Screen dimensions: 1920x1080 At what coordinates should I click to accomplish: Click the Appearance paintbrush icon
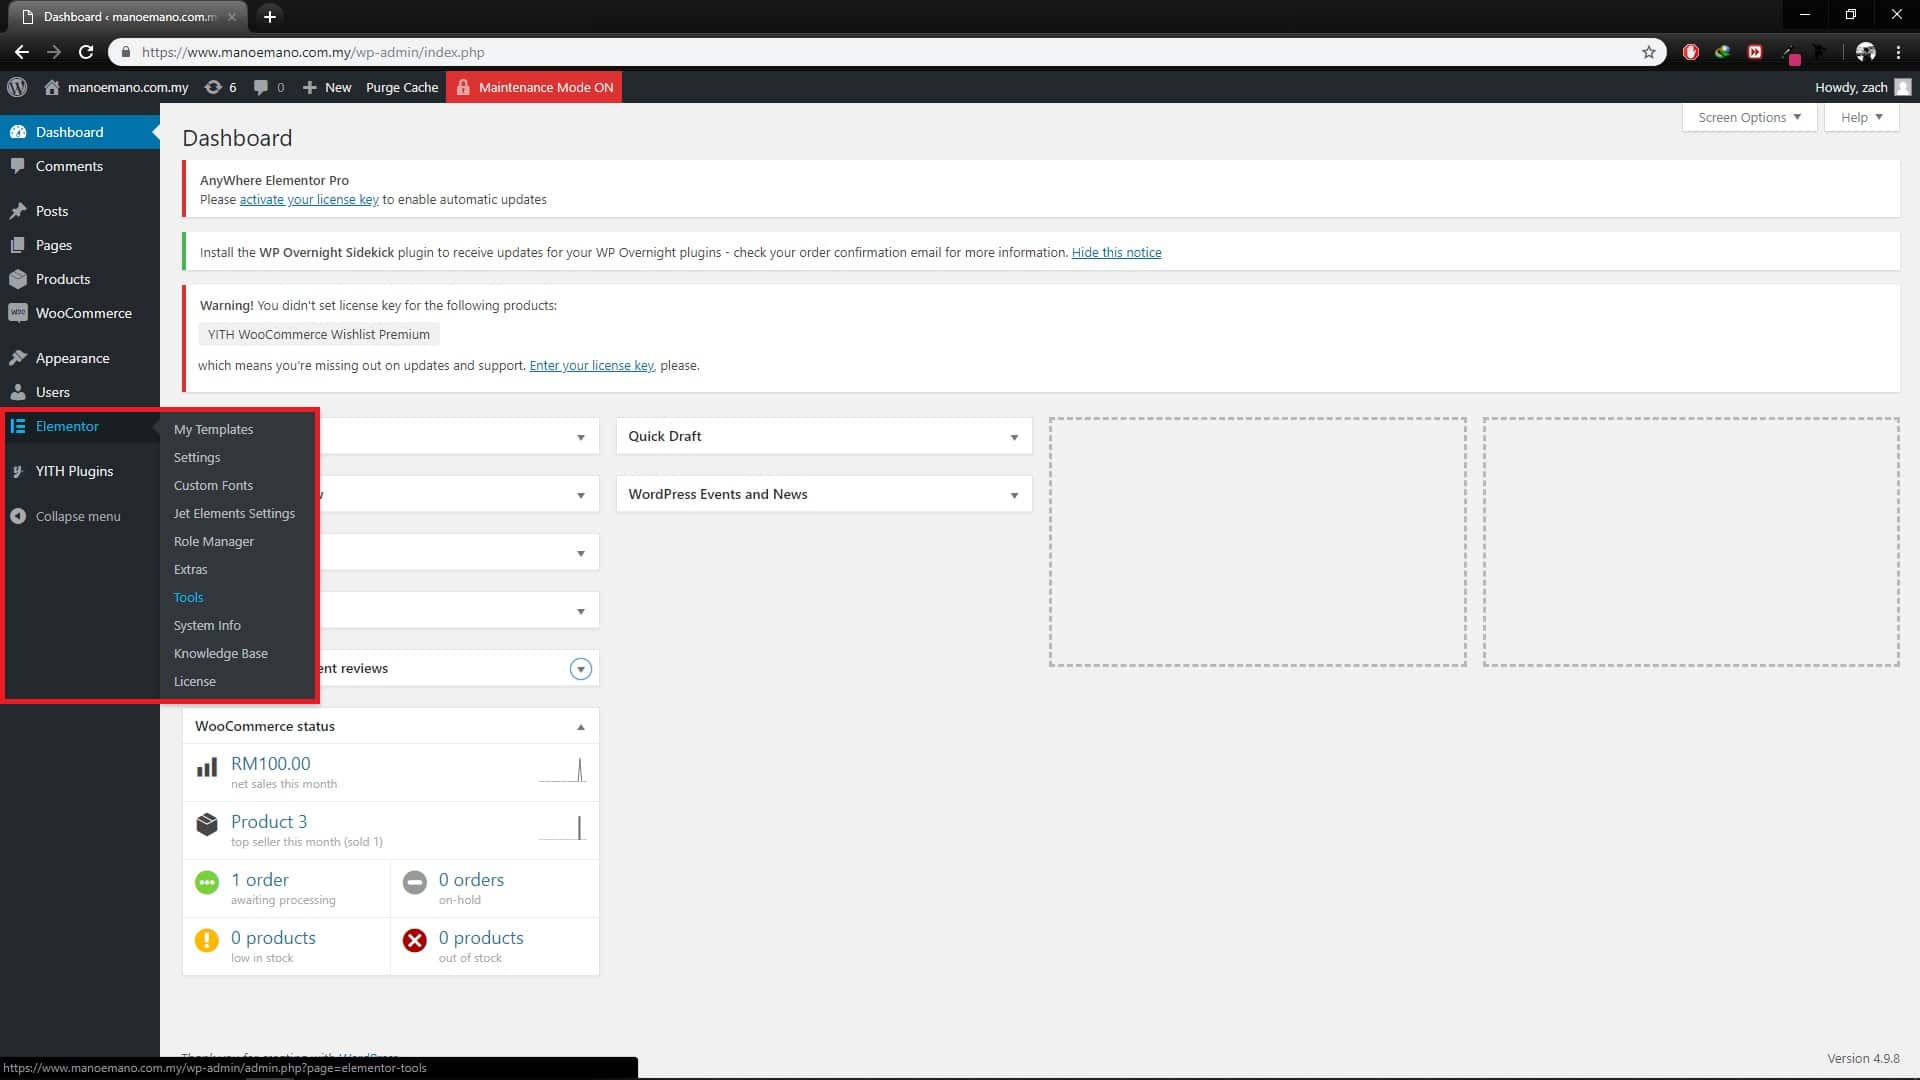click(18, 358)
